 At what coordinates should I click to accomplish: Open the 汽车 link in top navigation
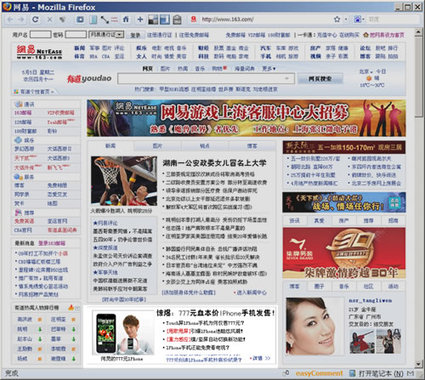point(266,48)
